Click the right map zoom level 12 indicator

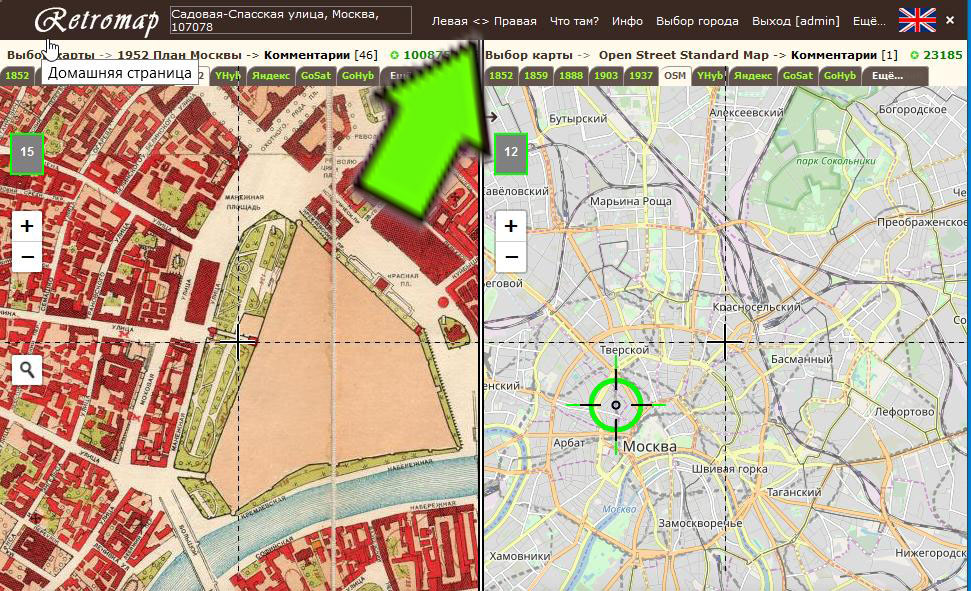coord(511,153)
